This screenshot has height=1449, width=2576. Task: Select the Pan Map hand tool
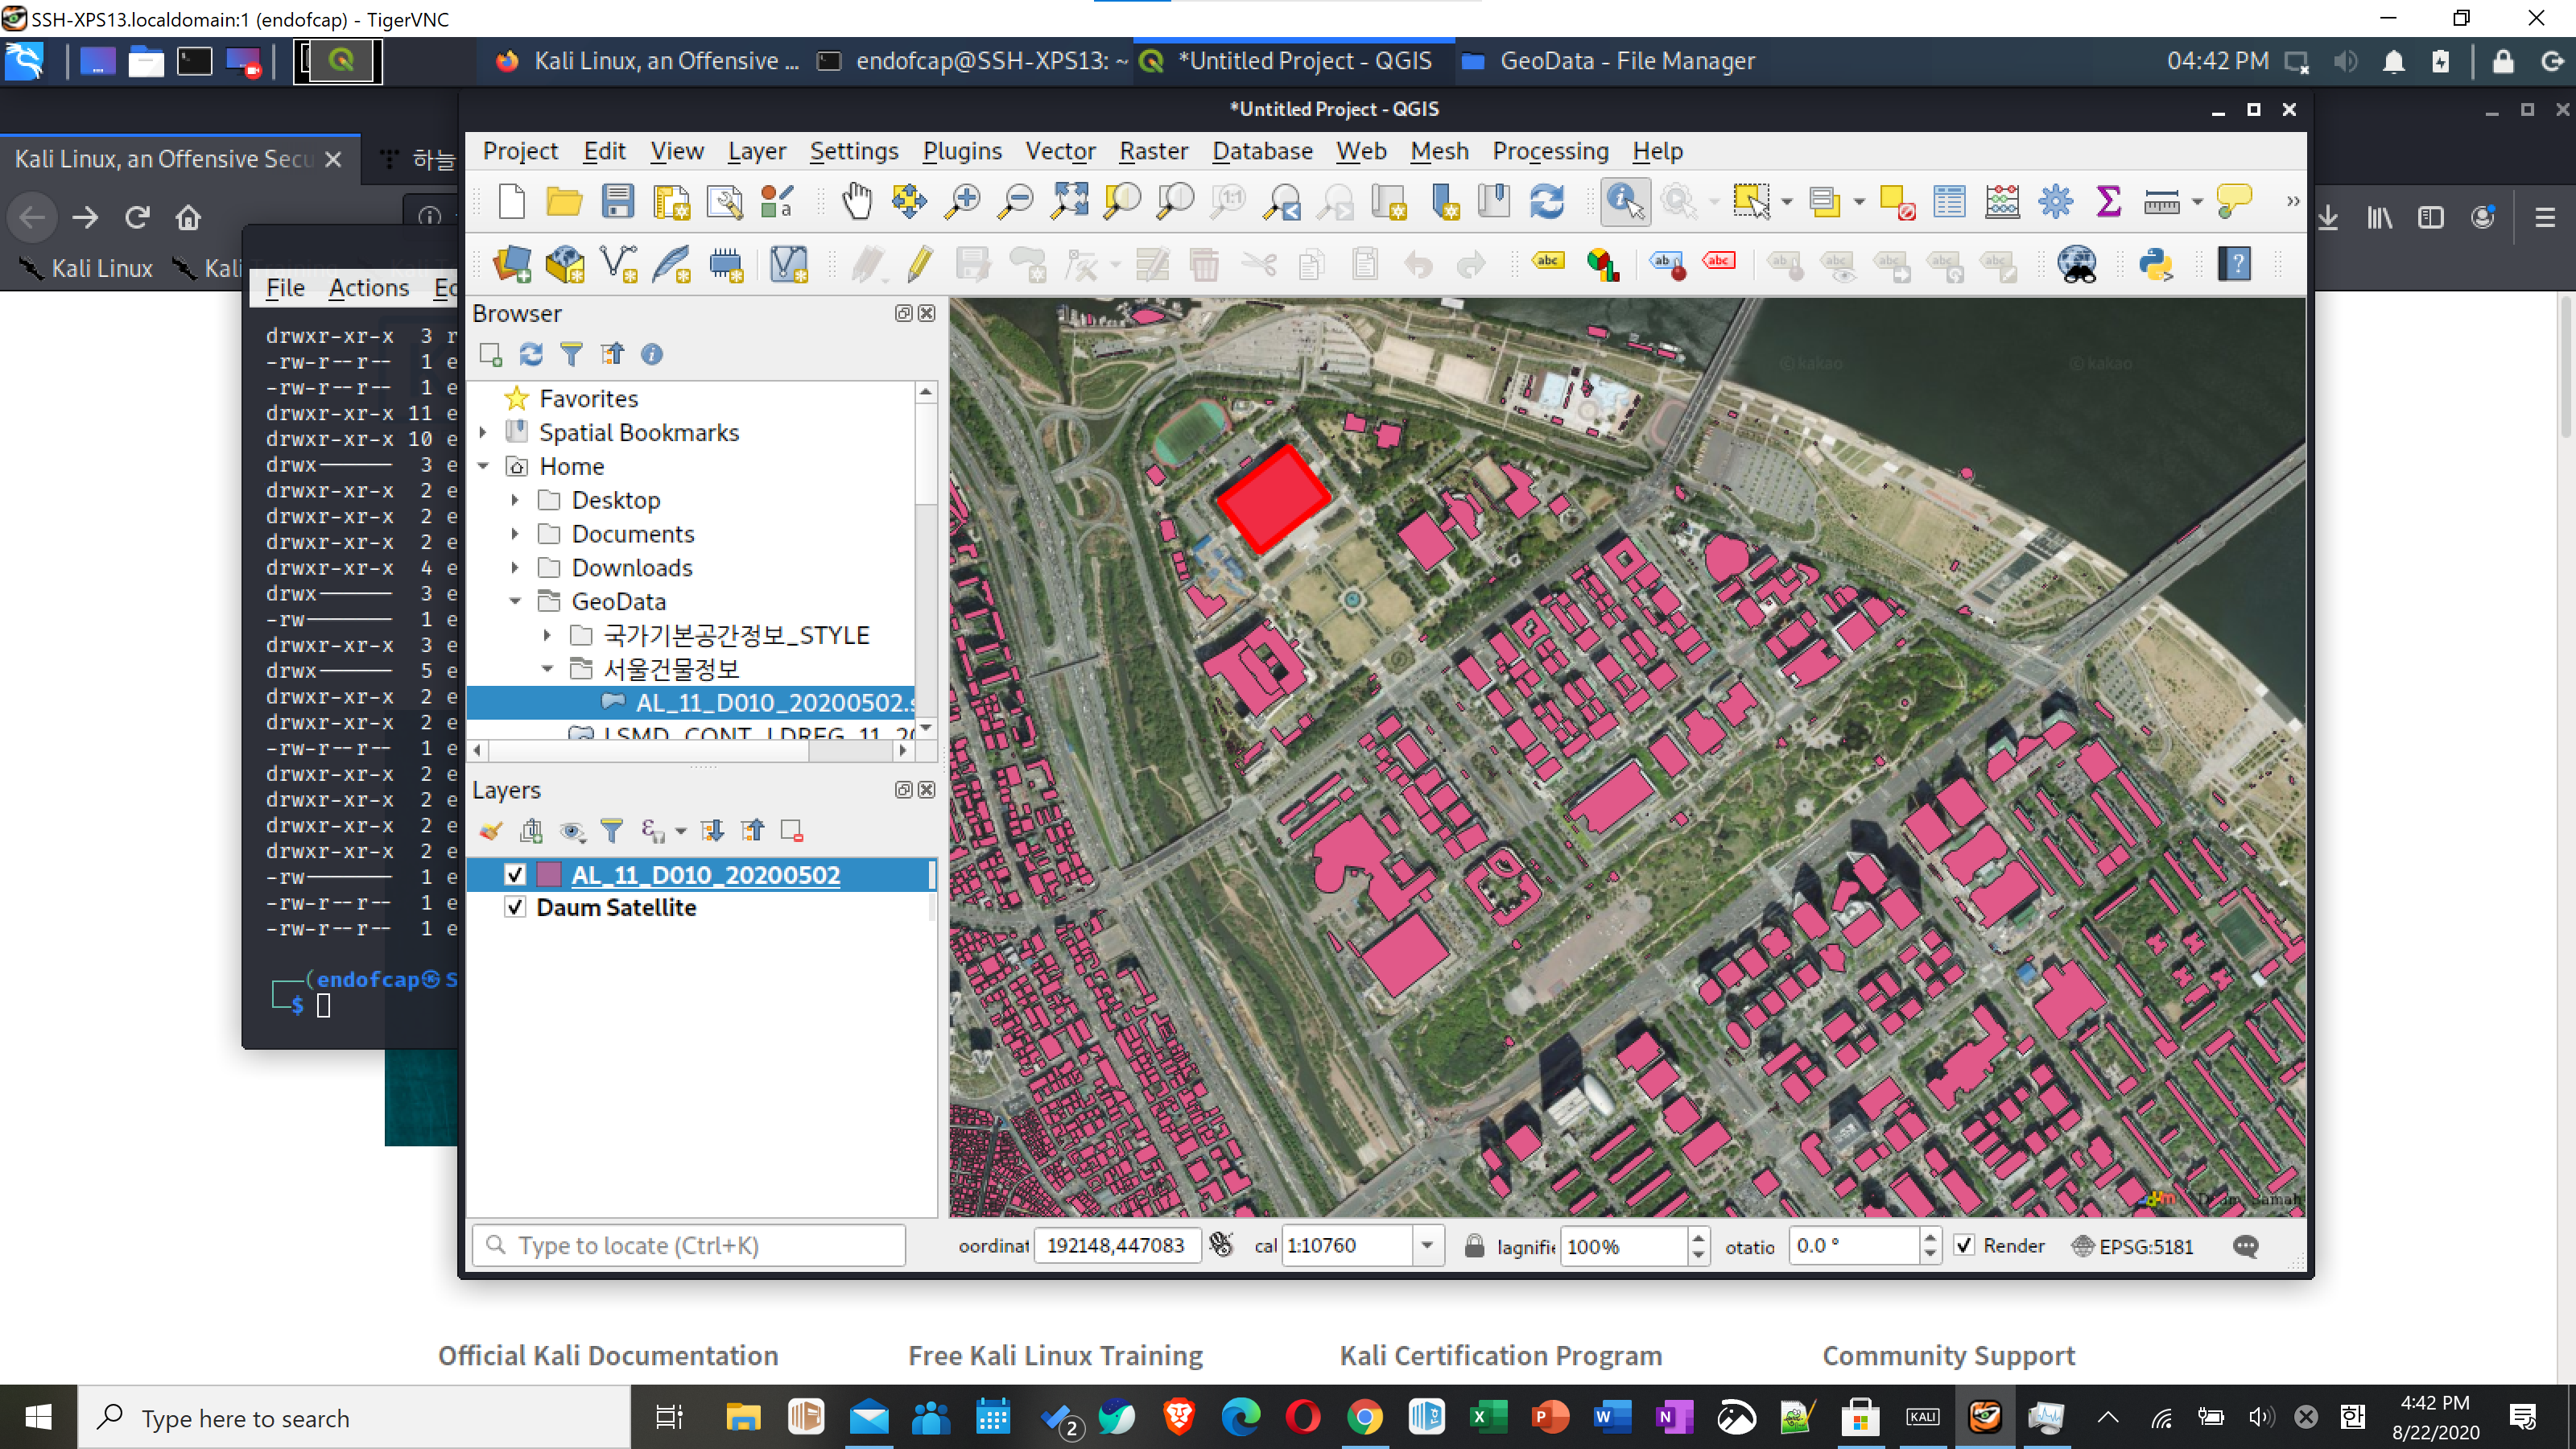pos(856,202)
